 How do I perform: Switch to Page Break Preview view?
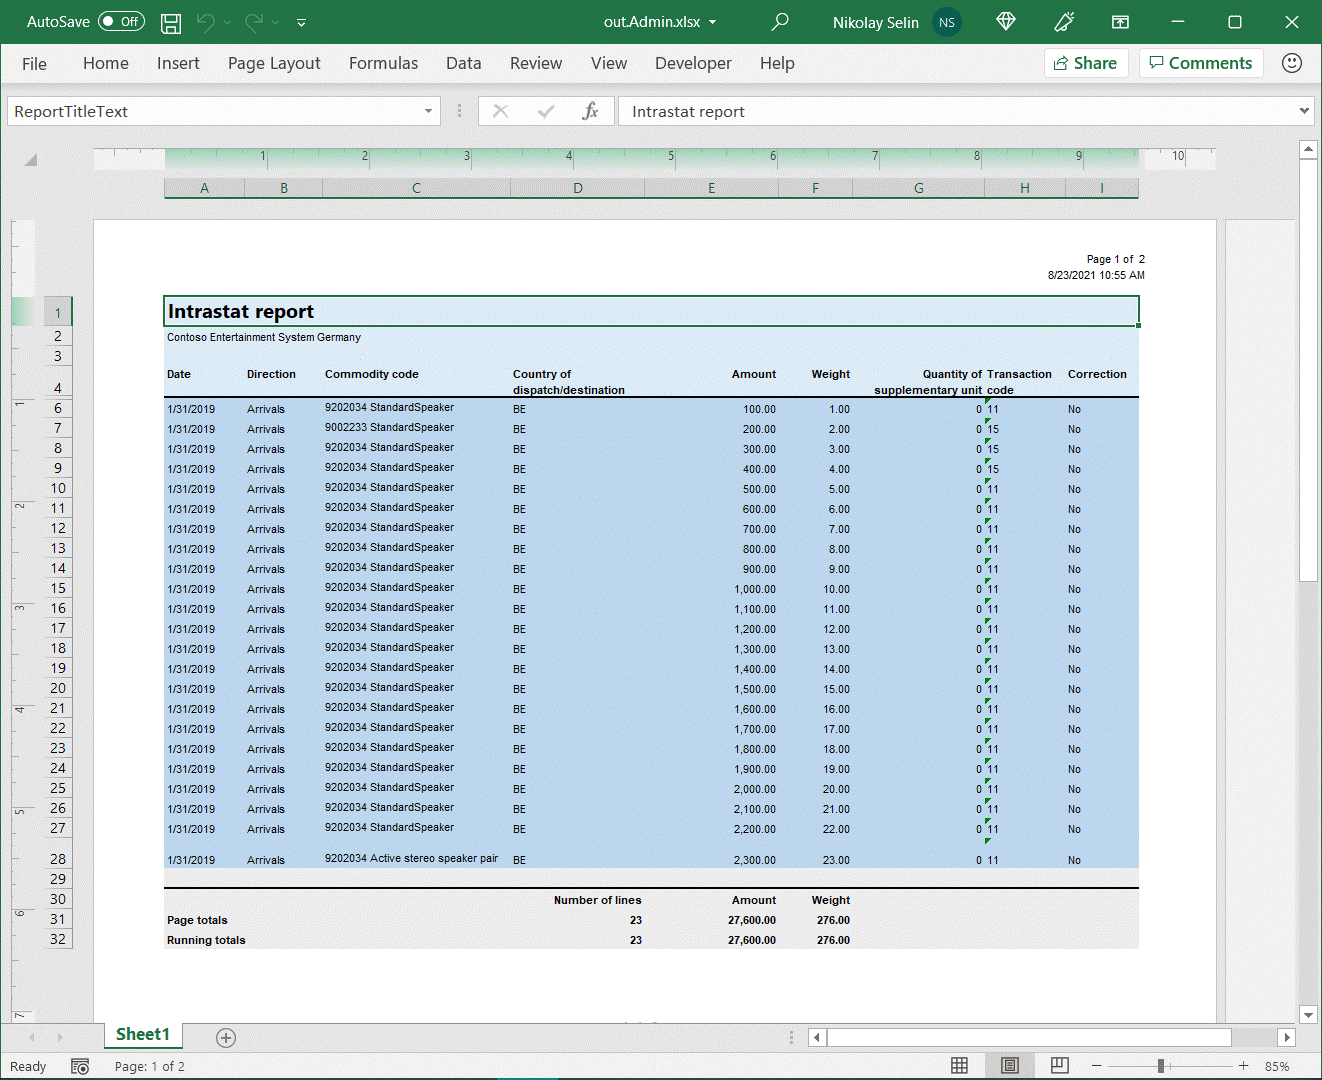point(1059,1065)
